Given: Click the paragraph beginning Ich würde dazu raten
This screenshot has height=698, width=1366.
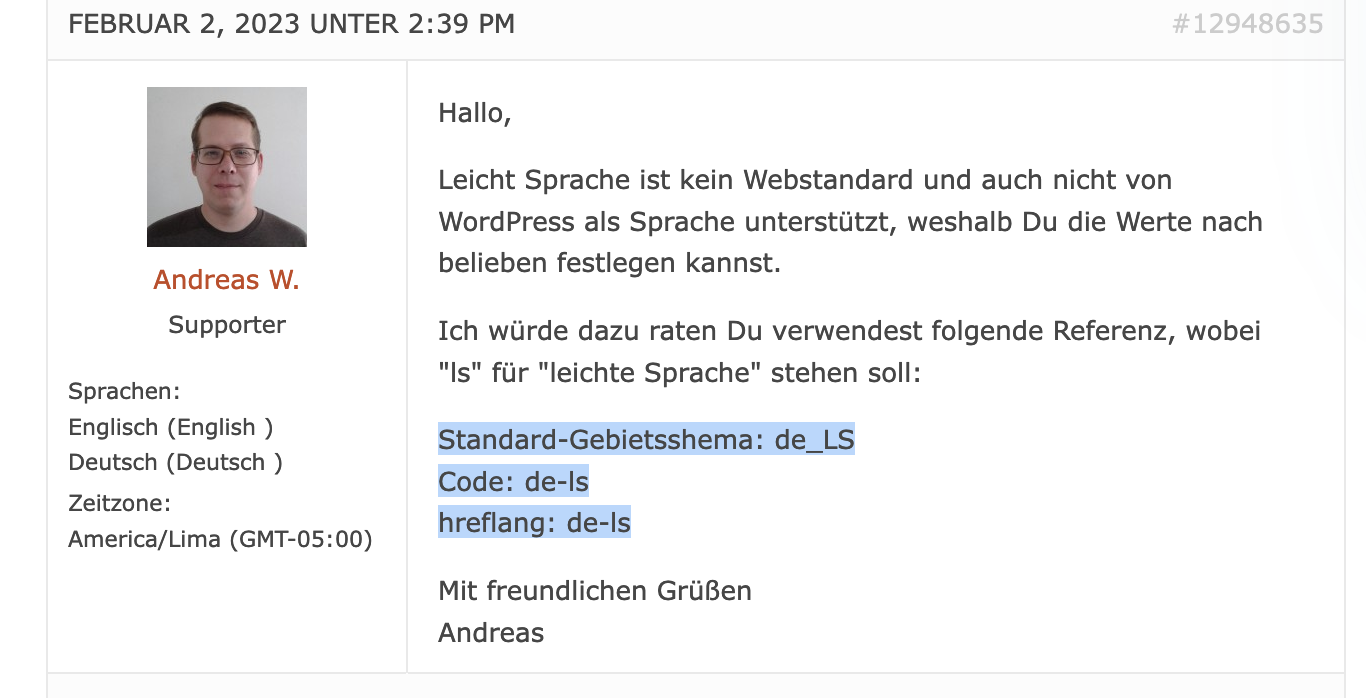Looking at the screenshot, I should click(849, 352).
